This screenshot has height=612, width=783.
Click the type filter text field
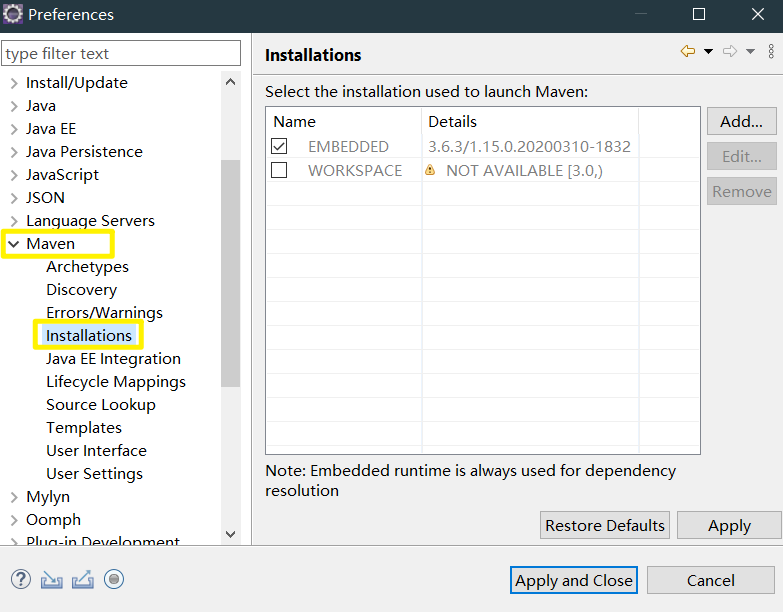click(x=121, y=53)
